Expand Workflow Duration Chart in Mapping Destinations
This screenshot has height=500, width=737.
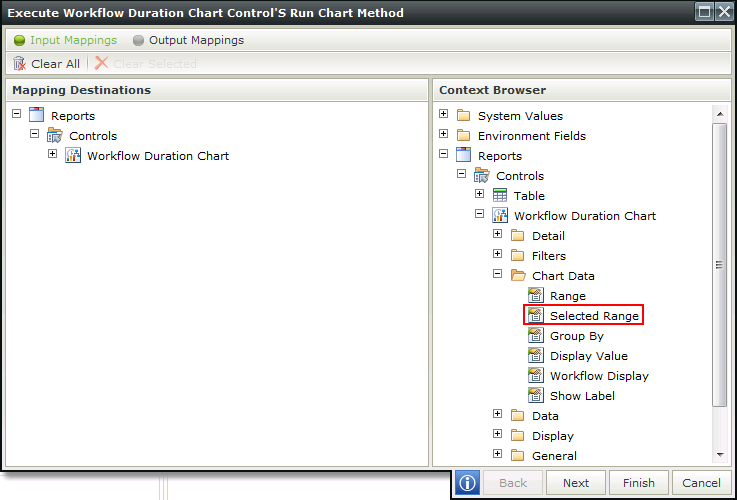53,154
